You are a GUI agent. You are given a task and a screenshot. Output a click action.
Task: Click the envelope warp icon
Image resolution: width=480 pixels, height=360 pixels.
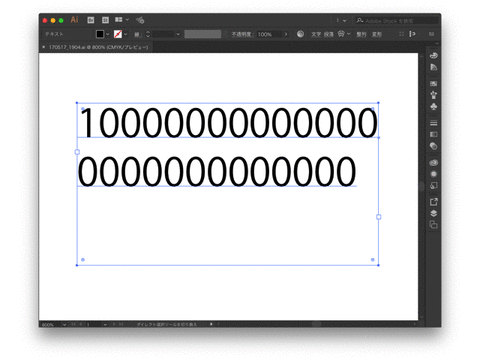pos(341,34)
